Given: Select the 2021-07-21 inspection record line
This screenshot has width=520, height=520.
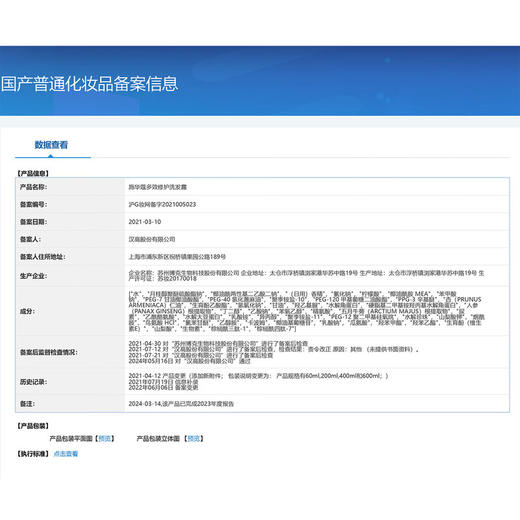Looking at the screenshot, I should (x=201, y=355).
